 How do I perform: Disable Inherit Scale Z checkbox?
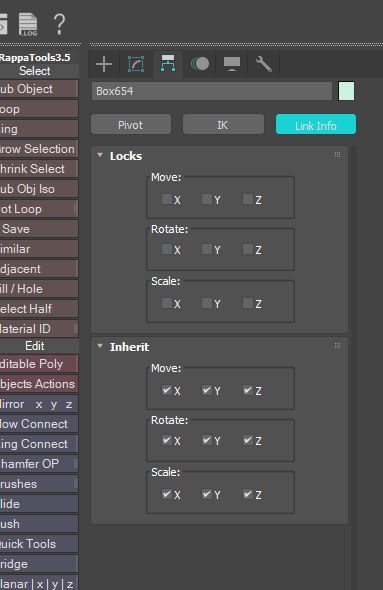(248, 494)
